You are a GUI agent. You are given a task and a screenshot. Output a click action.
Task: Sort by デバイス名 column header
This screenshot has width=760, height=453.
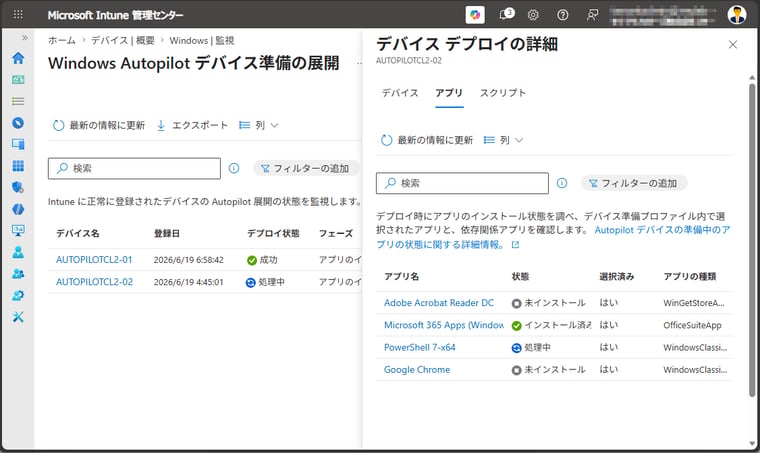click(x=78, y=234)
